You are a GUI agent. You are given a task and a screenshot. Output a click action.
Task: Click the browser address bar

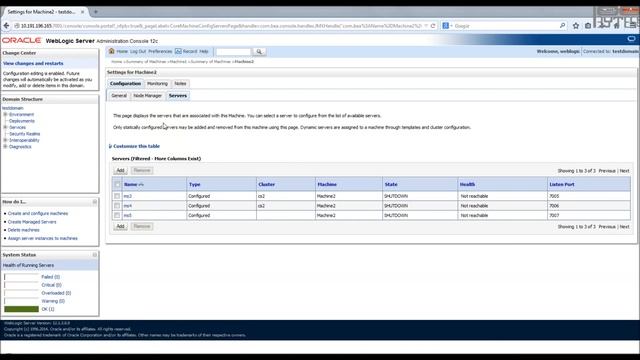pyautogui.click(x=220, y=26)
